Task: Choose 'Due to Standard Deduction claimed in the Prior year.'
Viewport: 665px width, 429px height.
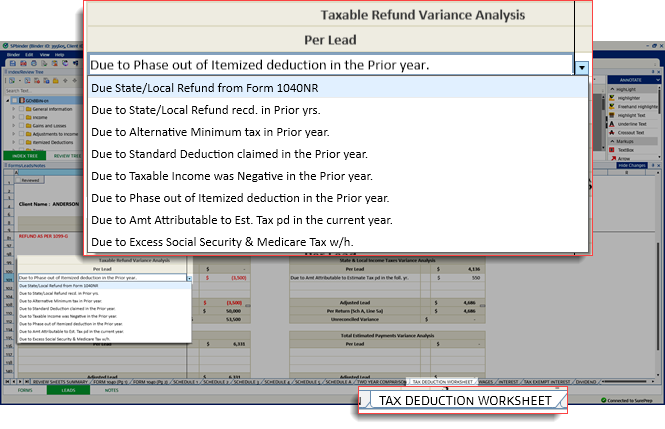Action: [338, 154]
